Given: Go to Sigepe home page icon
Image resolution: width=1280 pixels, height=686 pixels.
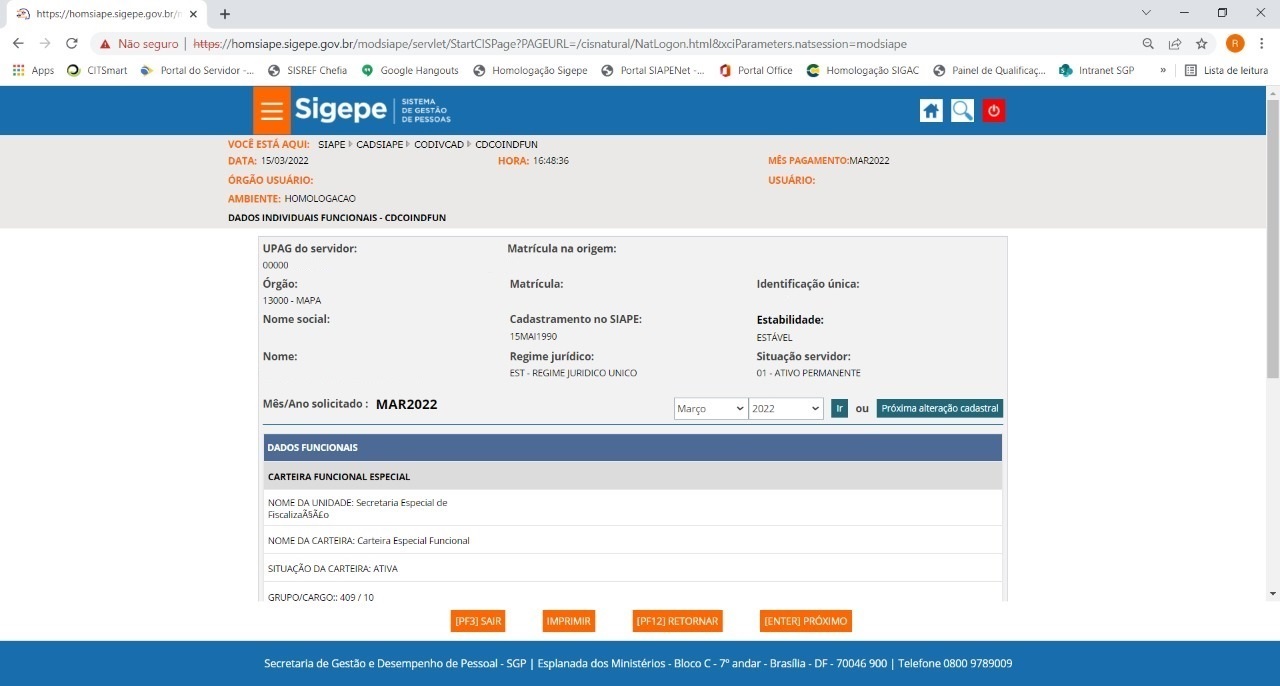Looking at the screenshot, I should click(931, 111).
